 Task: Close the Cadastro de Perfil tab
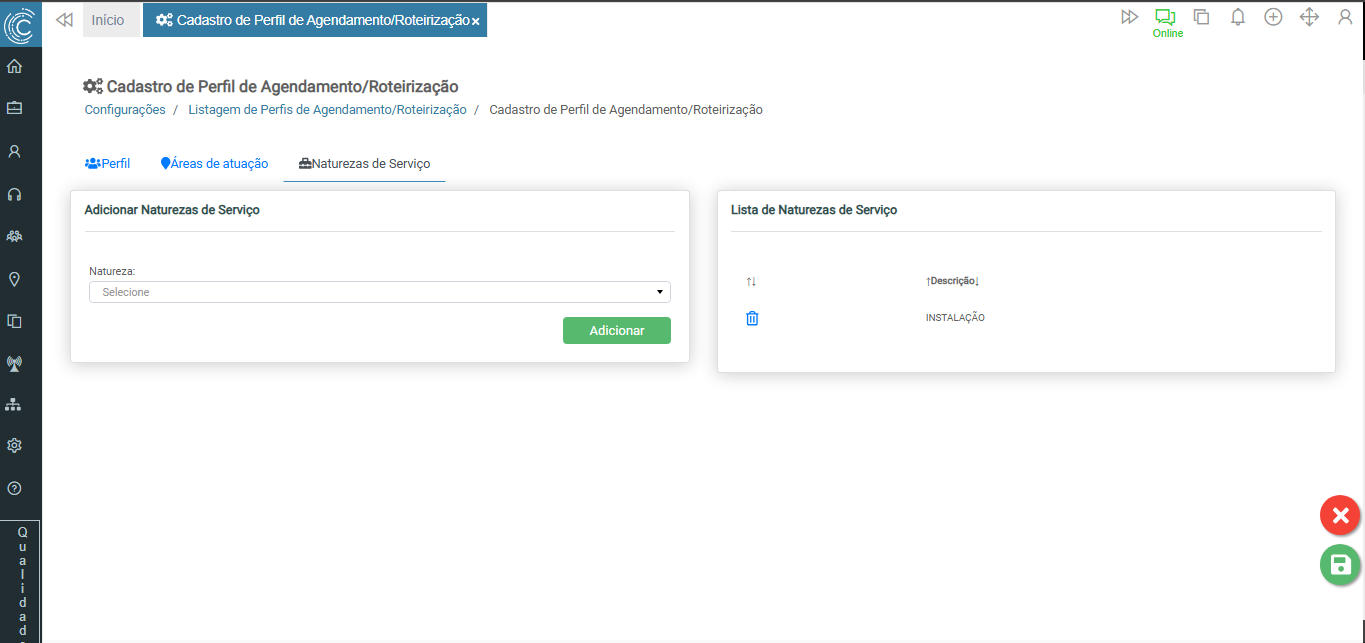coord(476,21)
